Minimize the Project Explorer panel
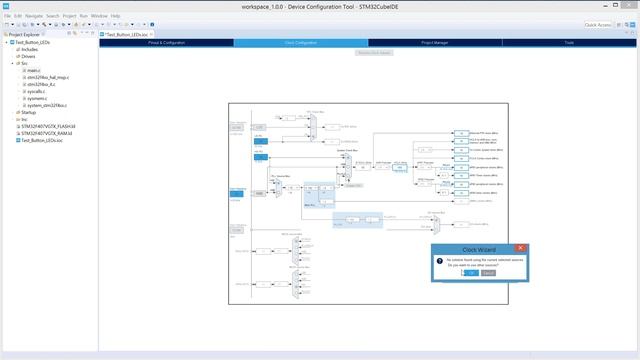This screenshot has width=640, height=360. (x=87, y=33)
